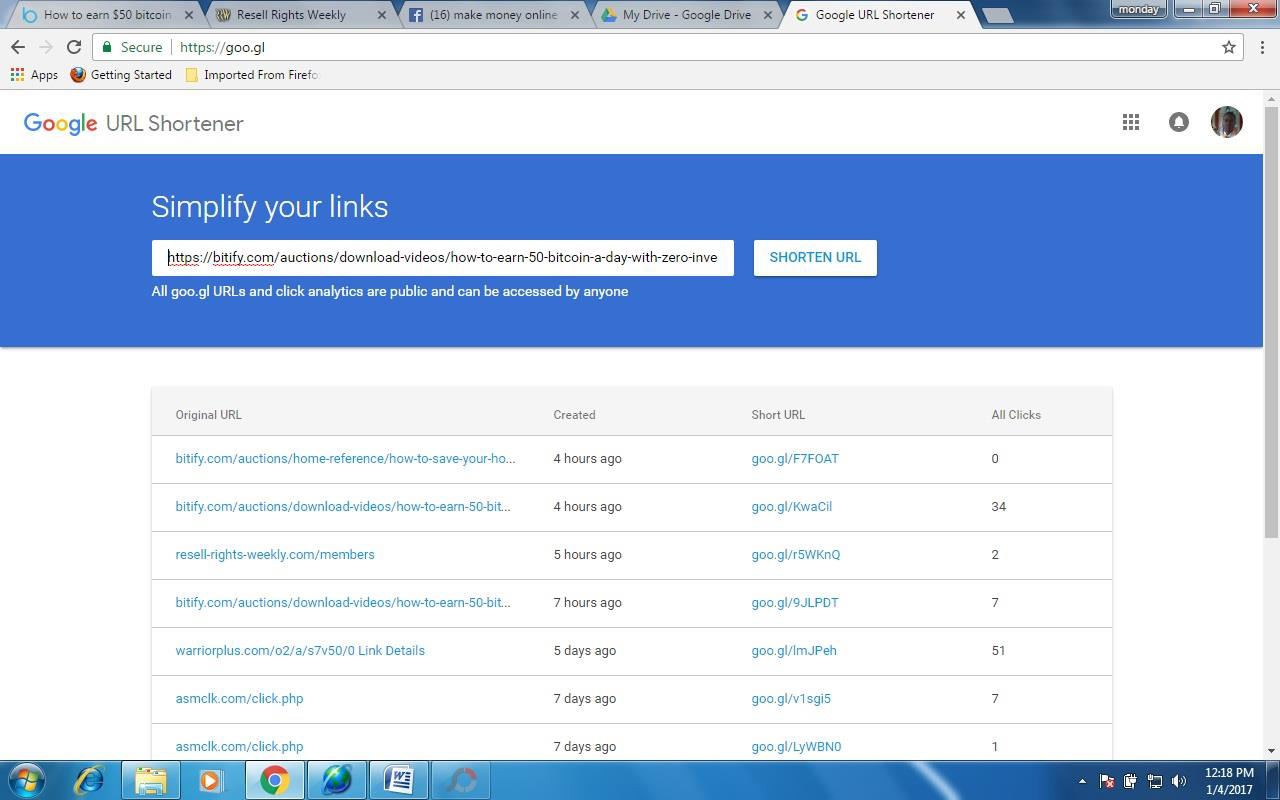Click the volume speaker tray icon

click(1179, 781)
